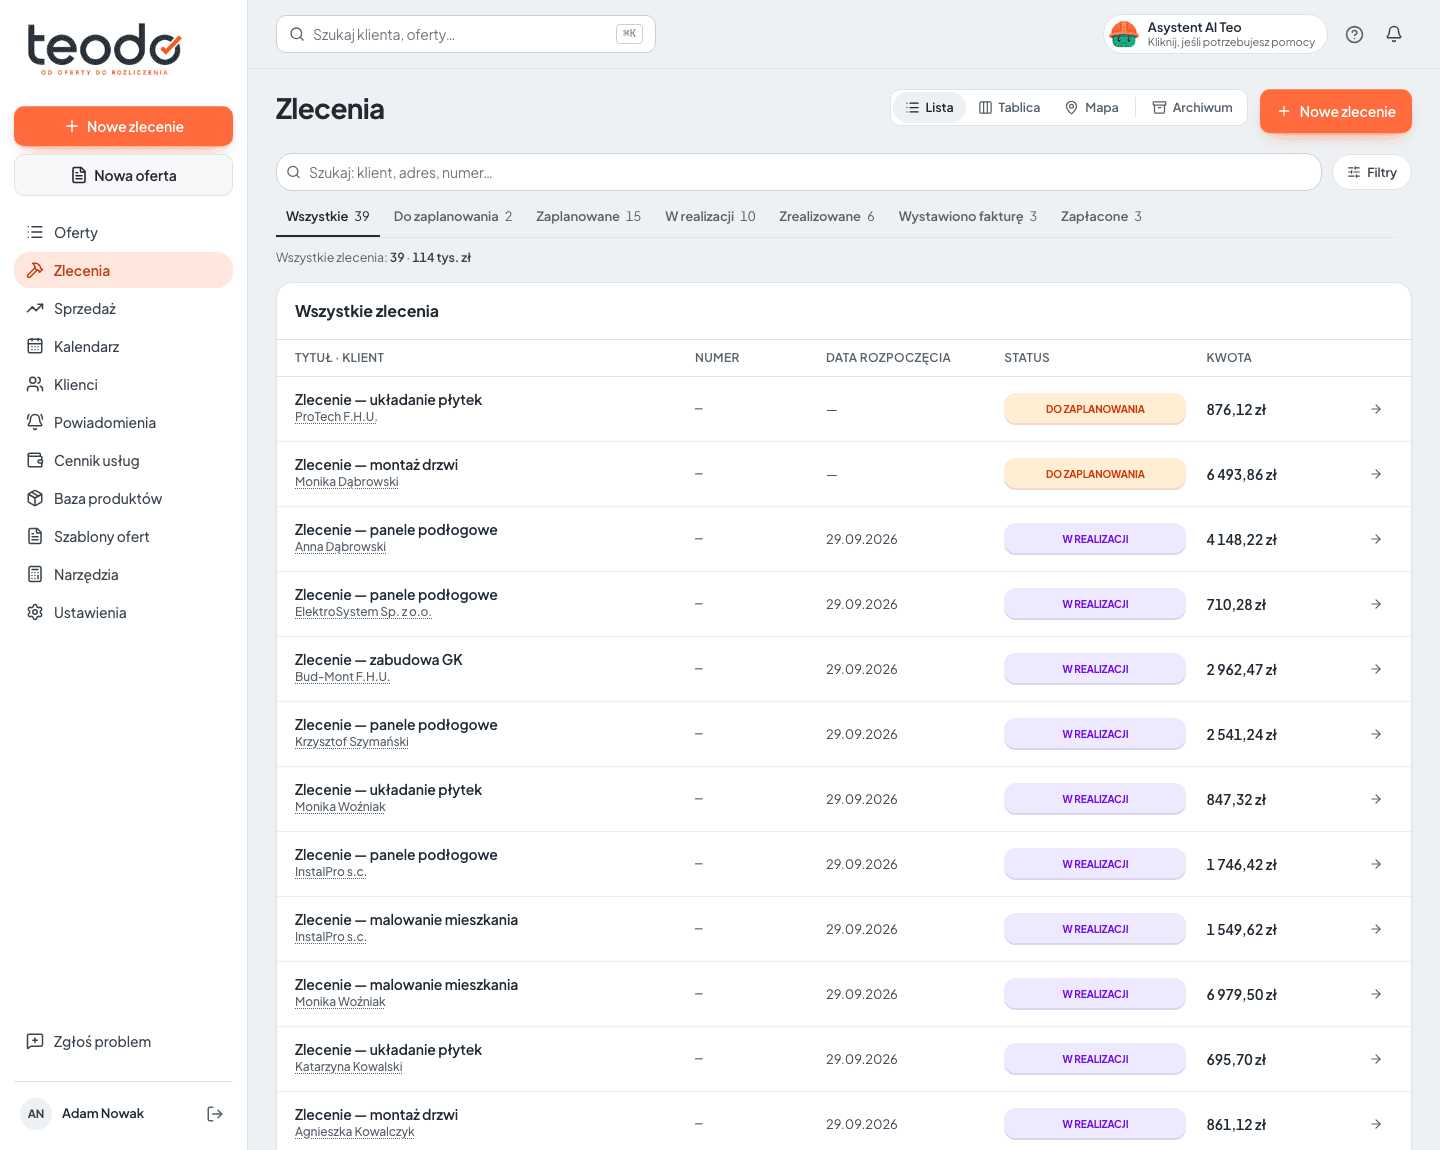Screen dimensions: 1440x1150
Task: Click the help question mark icon
Action: (x=1354, y=34)
